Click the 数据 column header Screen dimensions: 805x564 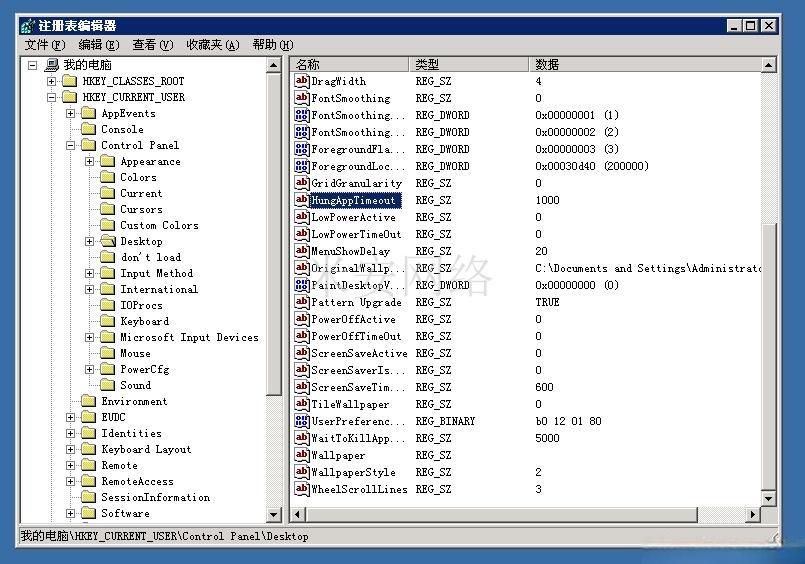640,64
